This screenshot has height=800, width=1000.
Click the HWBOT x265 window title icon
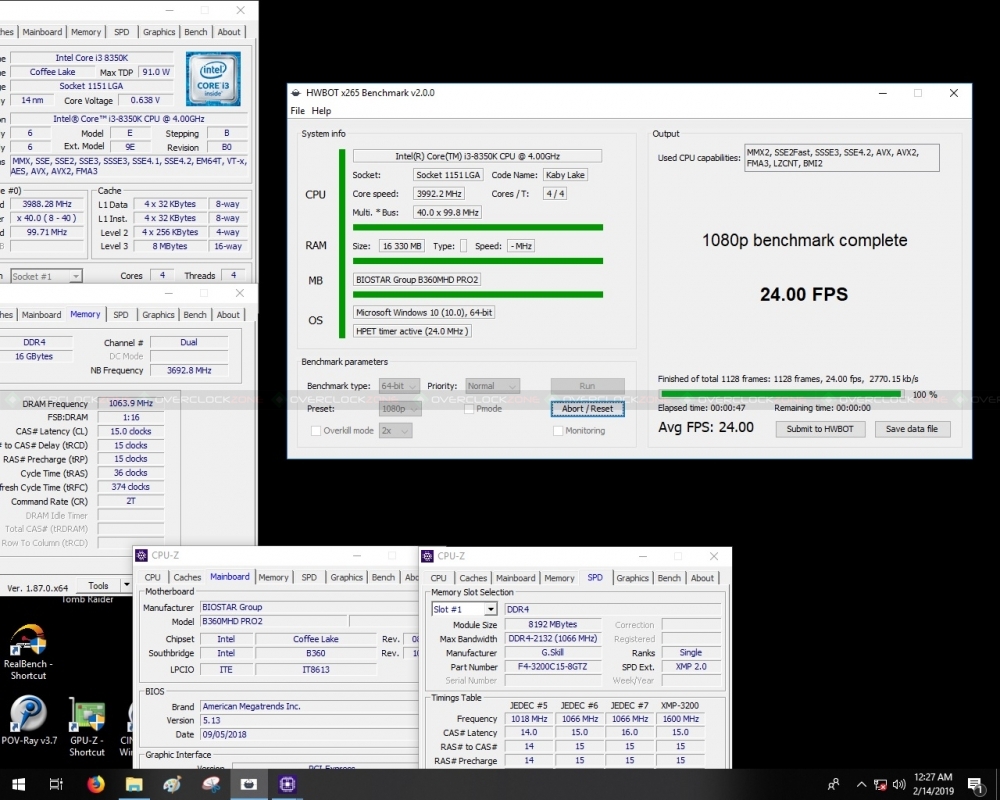coord(295,93)
